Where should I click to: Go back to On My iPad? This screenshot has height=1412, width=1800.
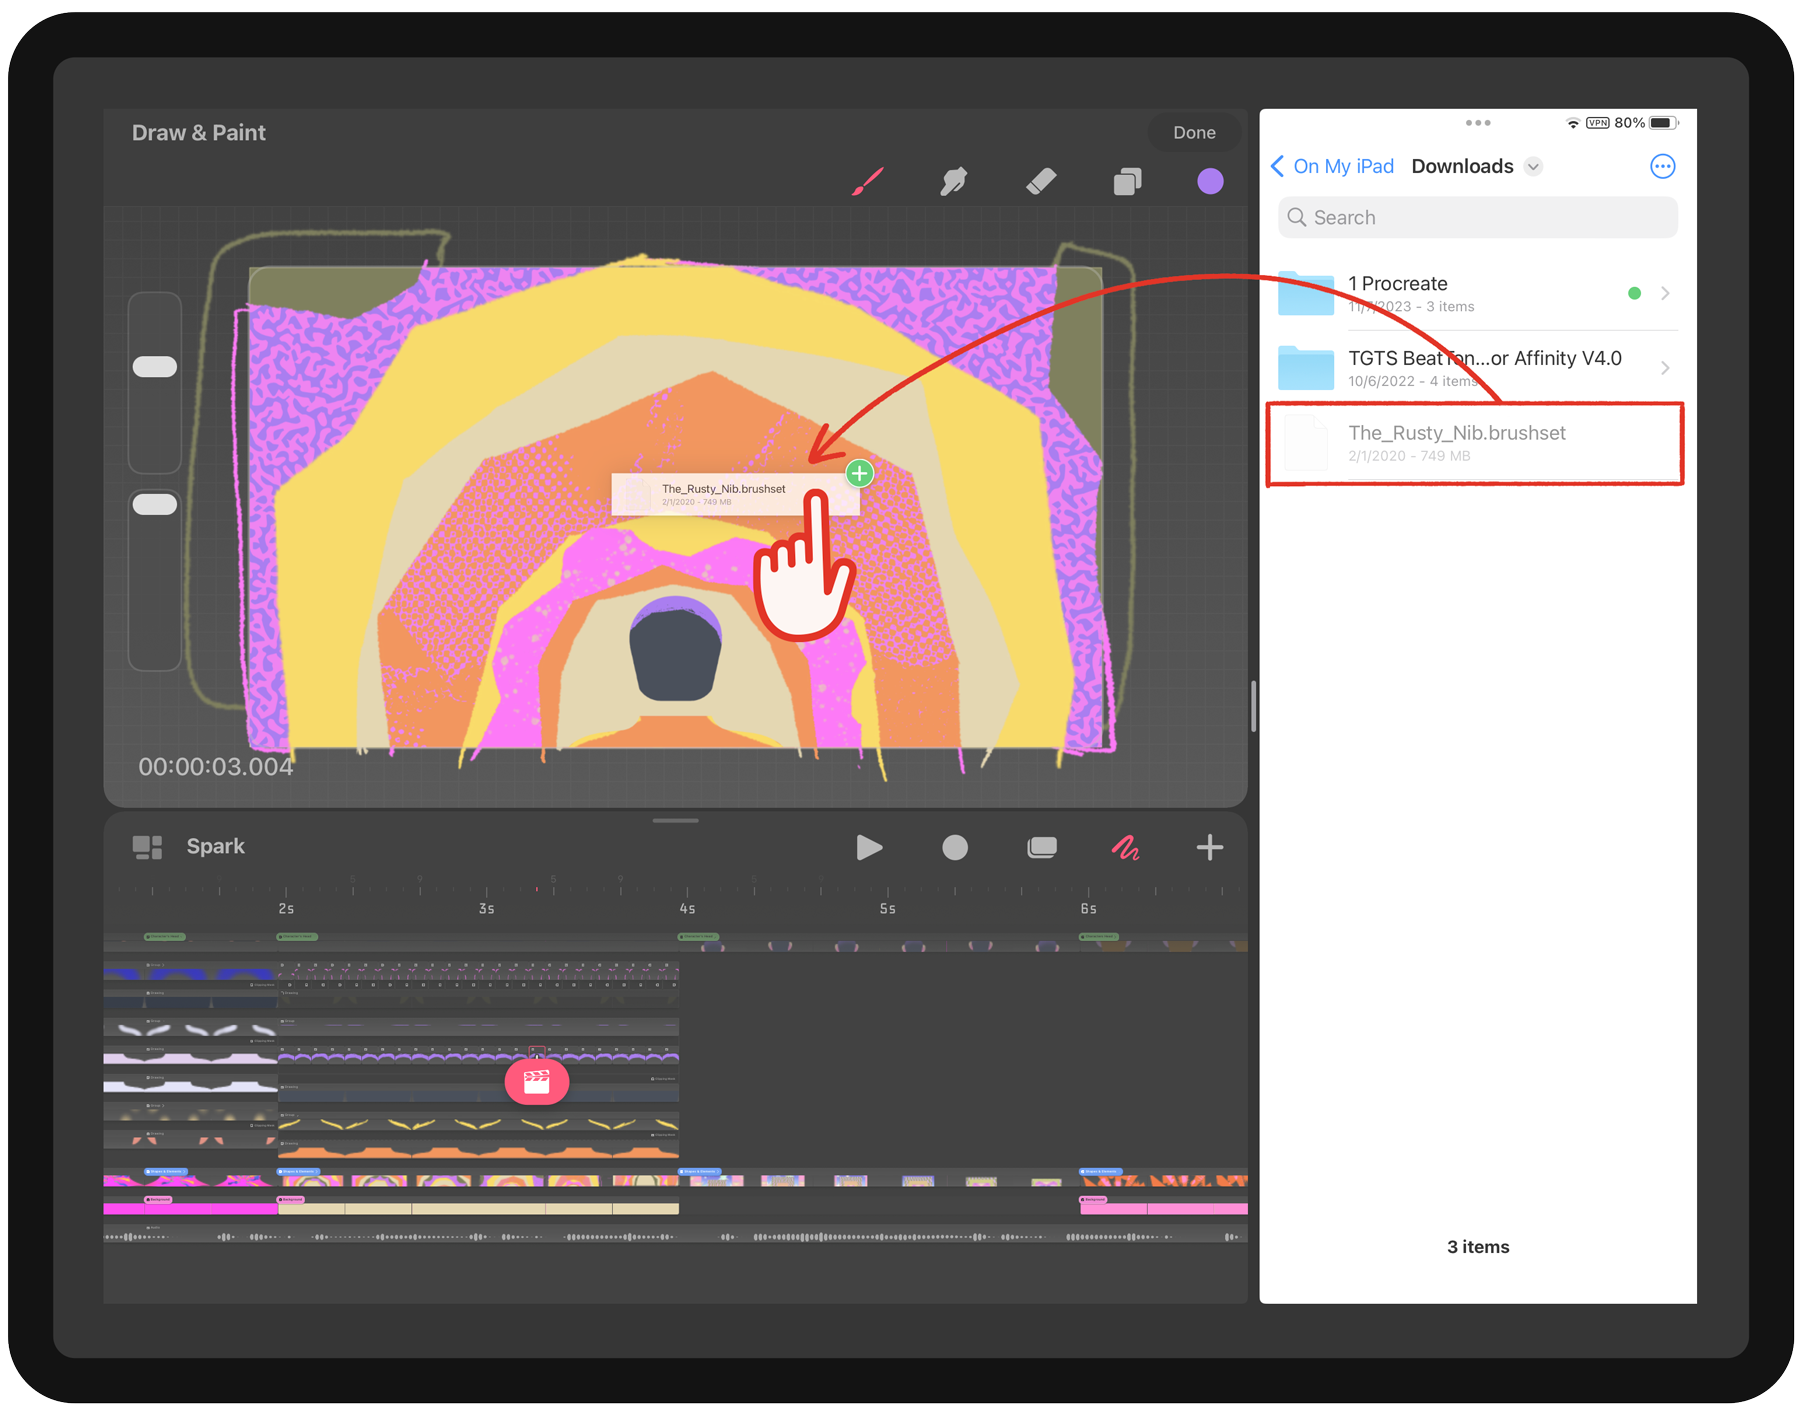tap(1332, 166)
